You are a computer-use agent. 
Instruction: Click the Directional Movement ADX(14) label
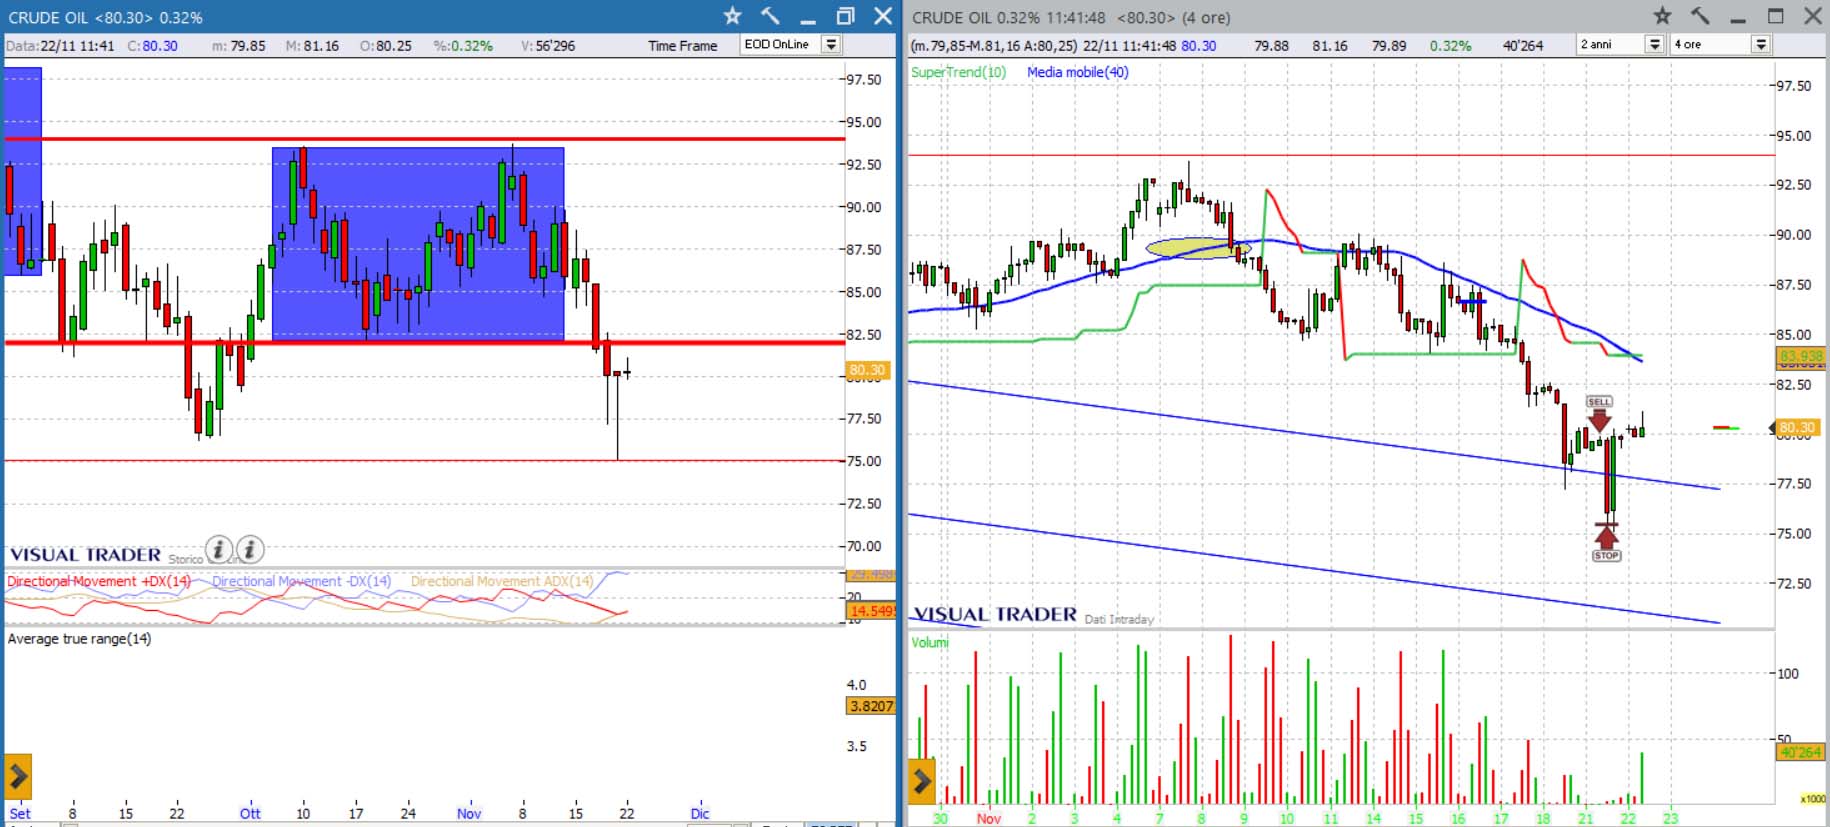coord(502,581)
